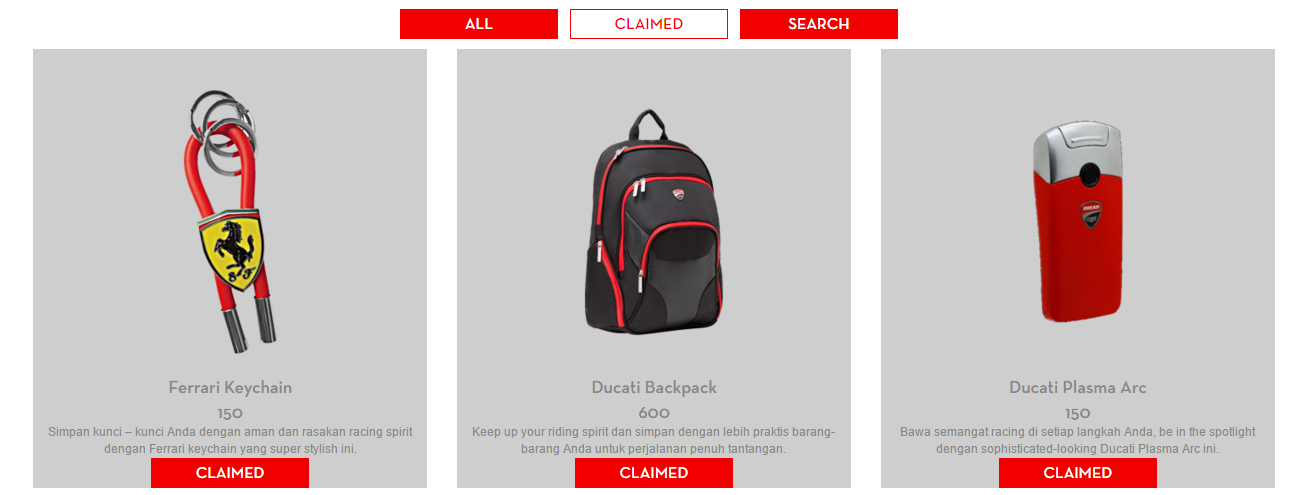Open the SEARCH tab
Image resolution: width=1294 pixels, height=495 pixels.
click(819, 24)
